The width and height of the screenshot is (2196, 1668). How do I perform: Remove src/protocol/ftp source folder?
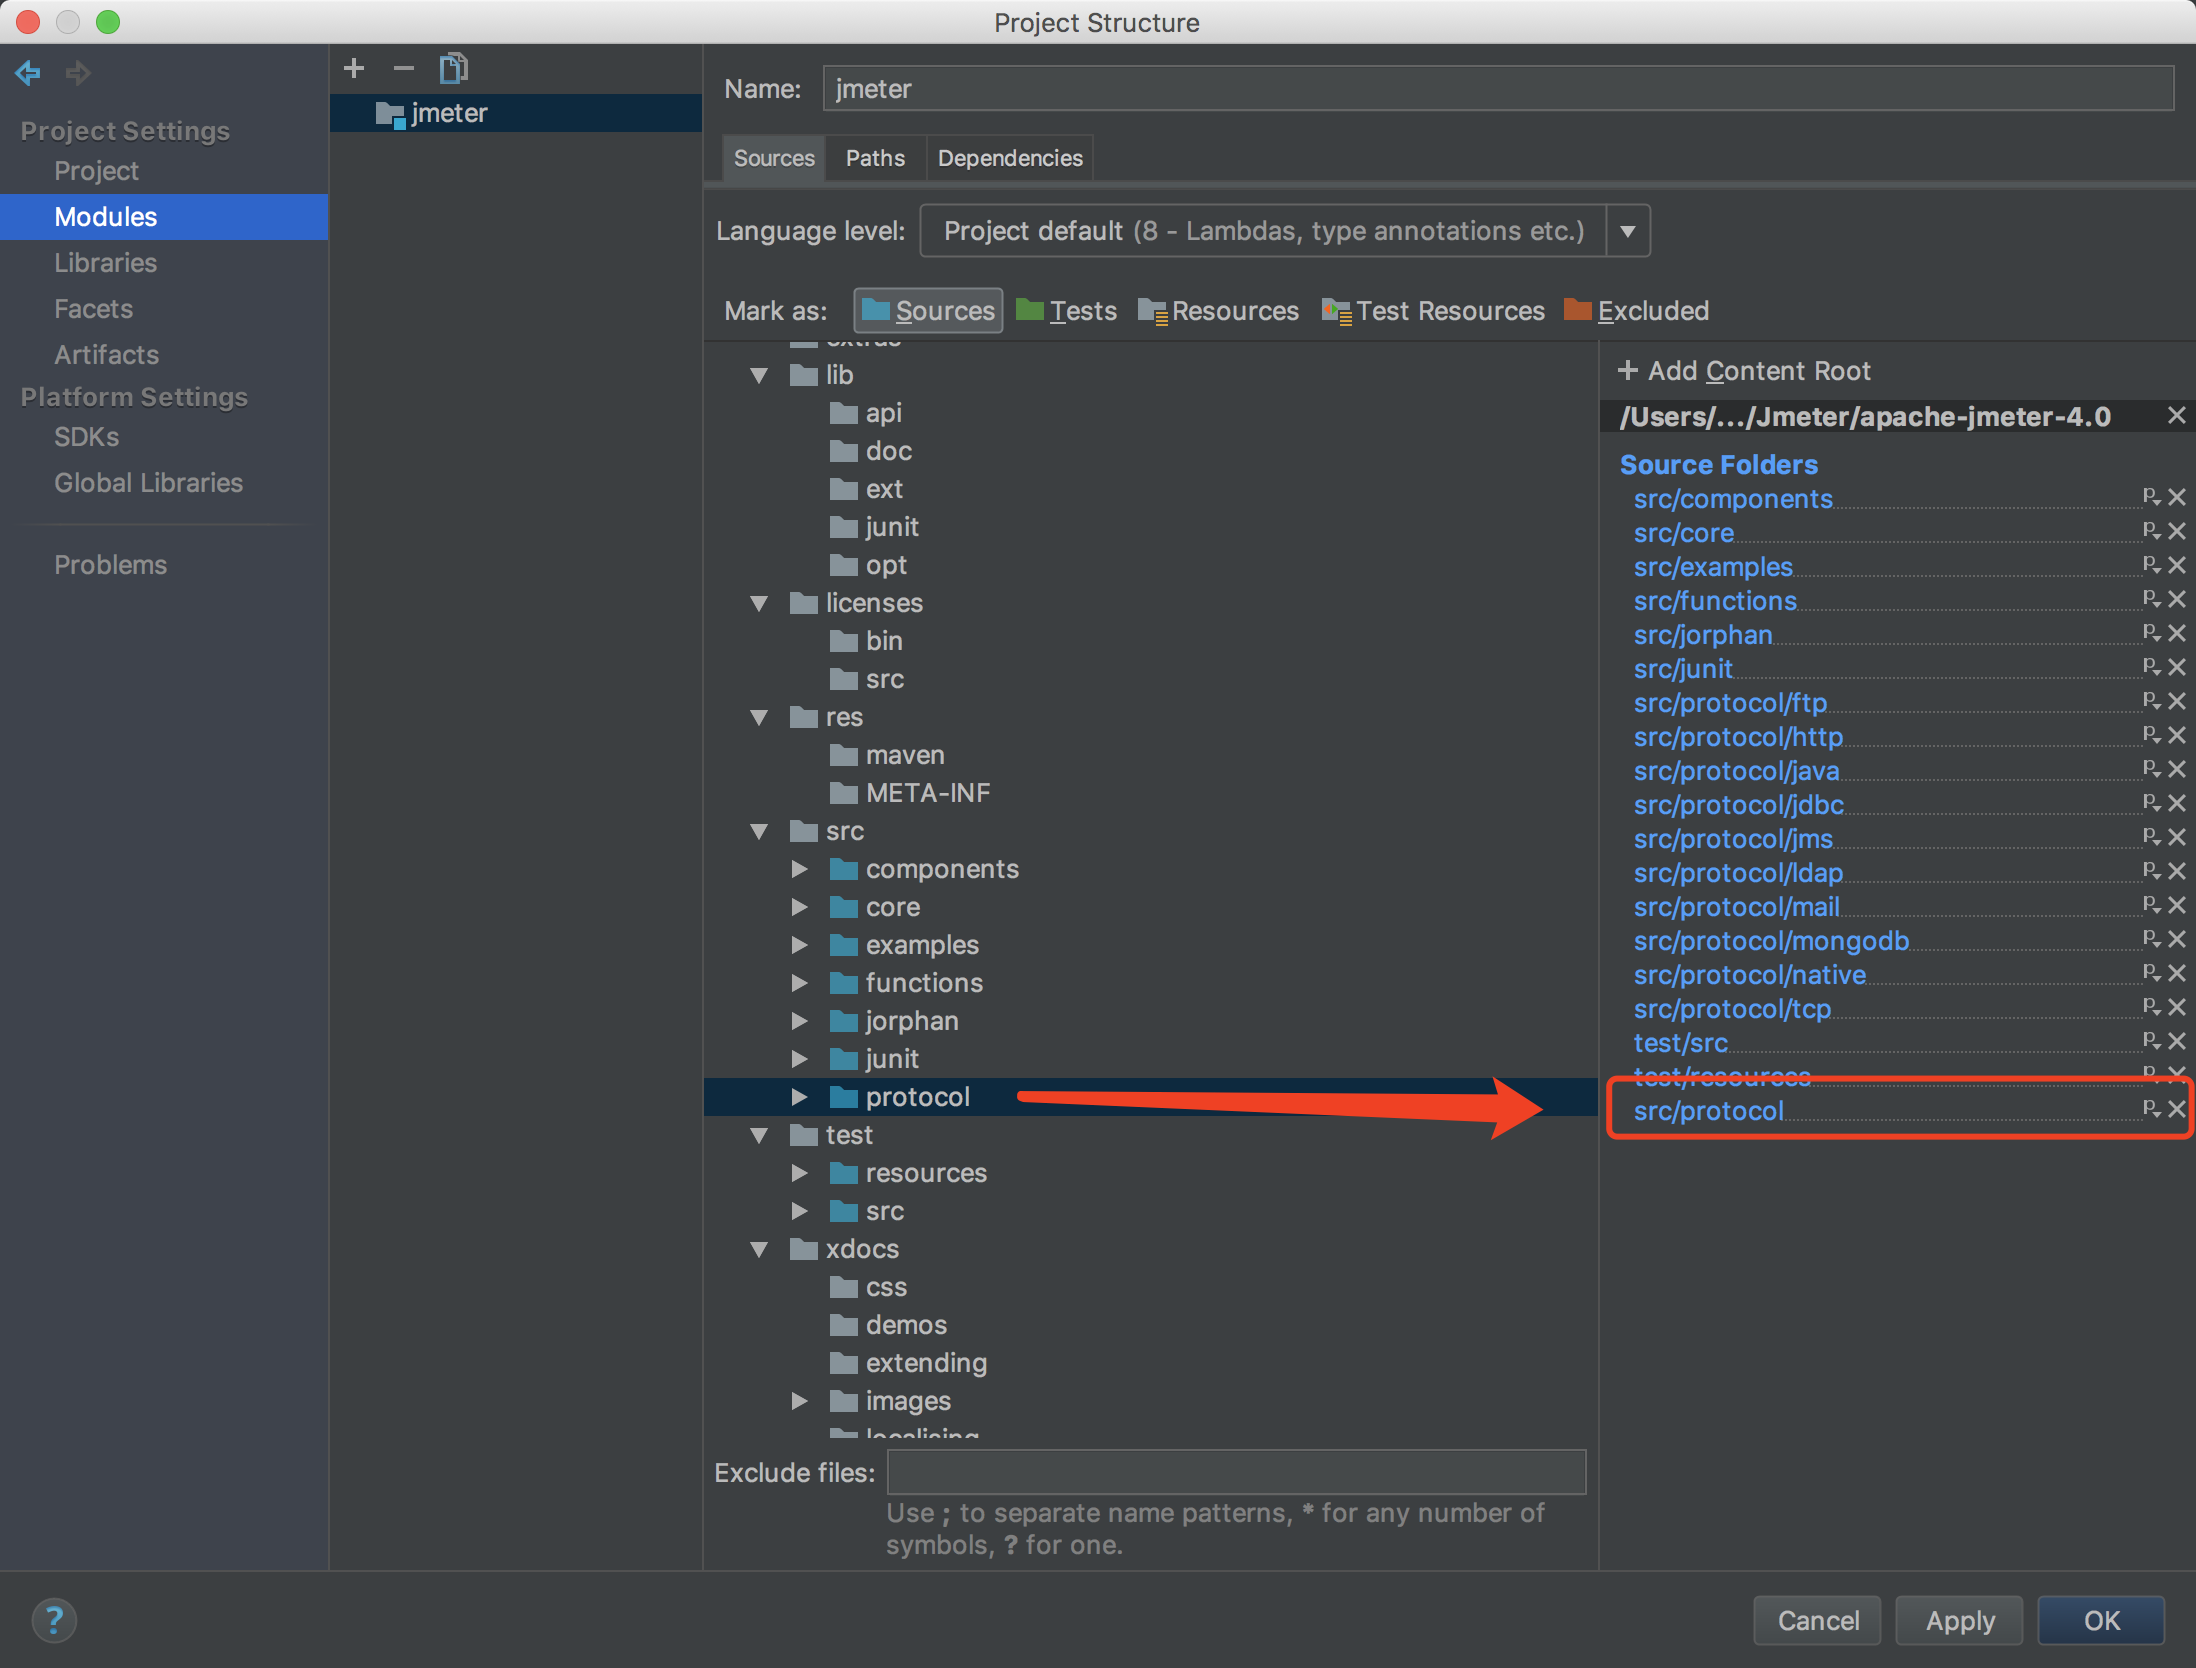pyautogui.click(x=2177, y=701)
